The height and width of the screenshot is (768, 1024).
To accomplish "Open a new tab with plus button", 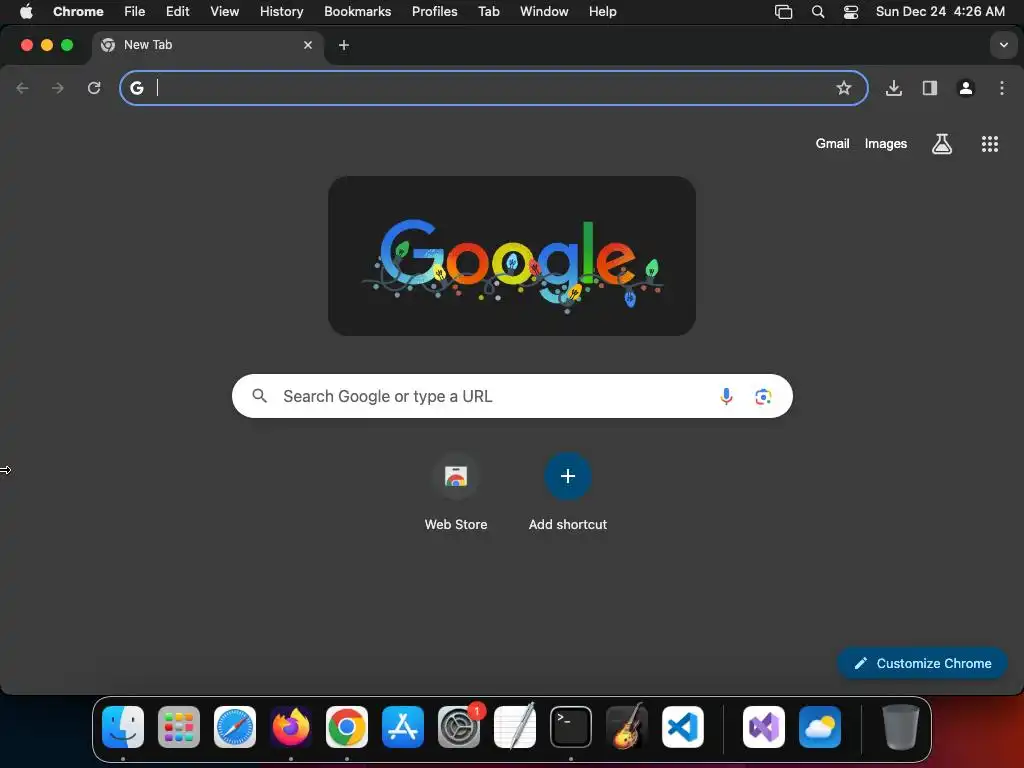I will (344, 45).
